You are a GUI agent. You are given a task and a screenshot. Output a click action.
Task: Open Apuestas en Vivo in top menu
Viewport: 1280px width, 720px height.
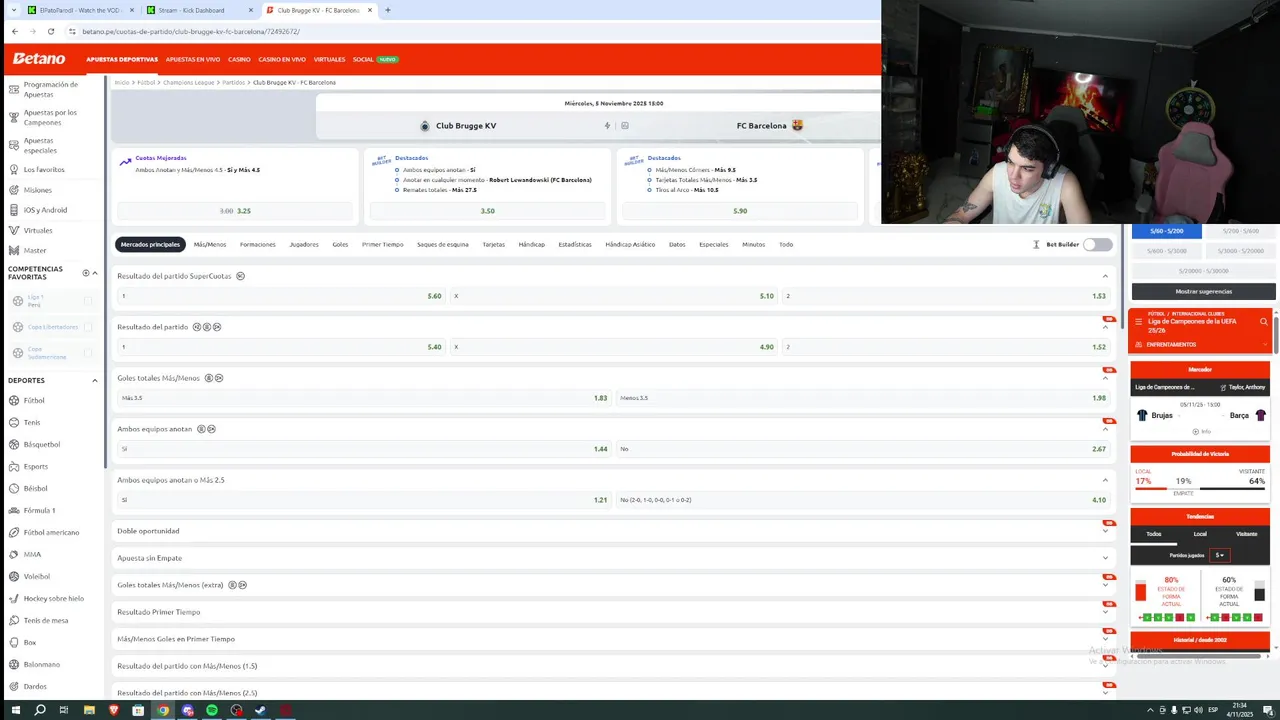193,59
